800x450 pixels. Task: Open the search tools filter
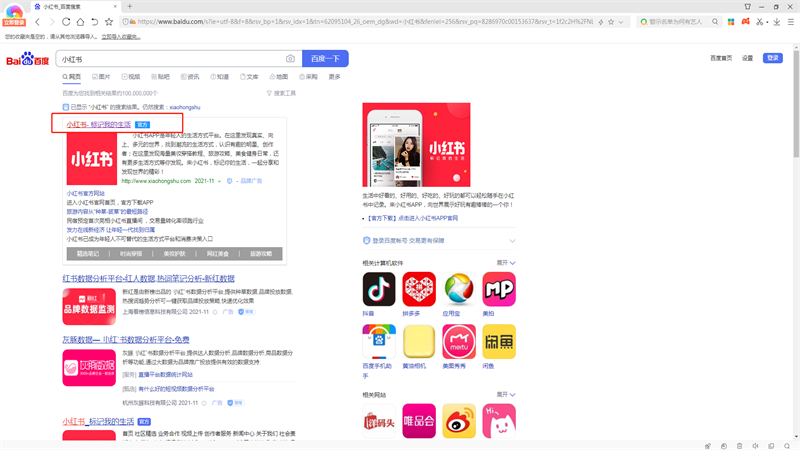(281, 93)
